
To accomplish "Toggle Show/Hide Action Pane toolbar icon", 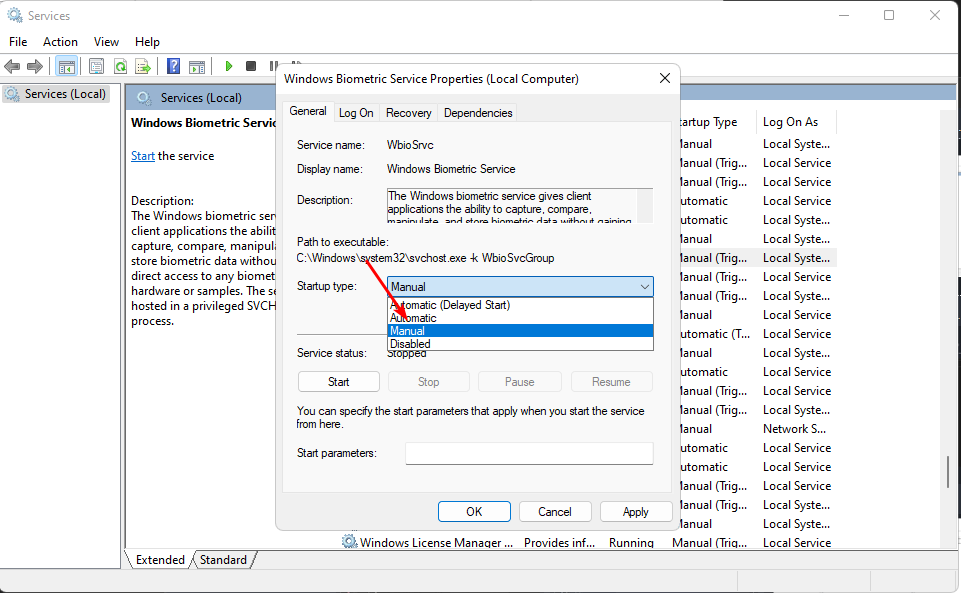I will pyautogui.click(x=197, y=66).
